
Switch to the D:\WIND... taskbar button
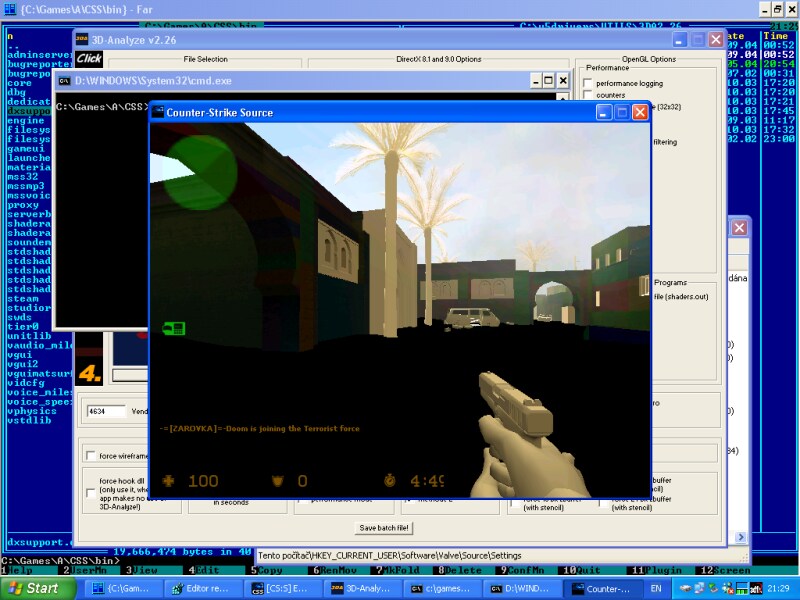click(522, 589)
